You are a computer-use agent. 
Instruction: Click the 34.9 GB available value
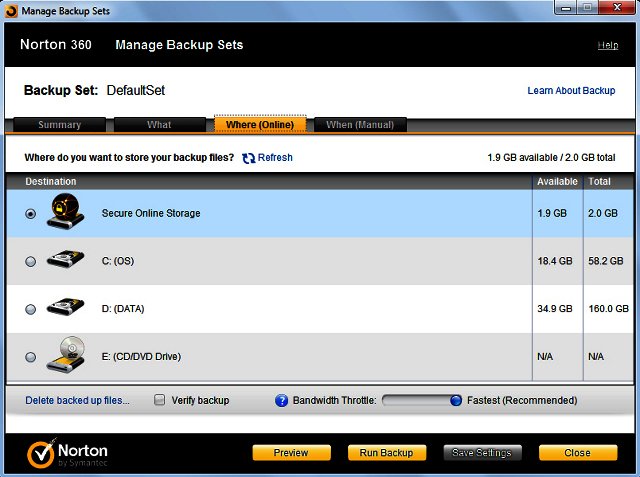click(x=555, y=309)
